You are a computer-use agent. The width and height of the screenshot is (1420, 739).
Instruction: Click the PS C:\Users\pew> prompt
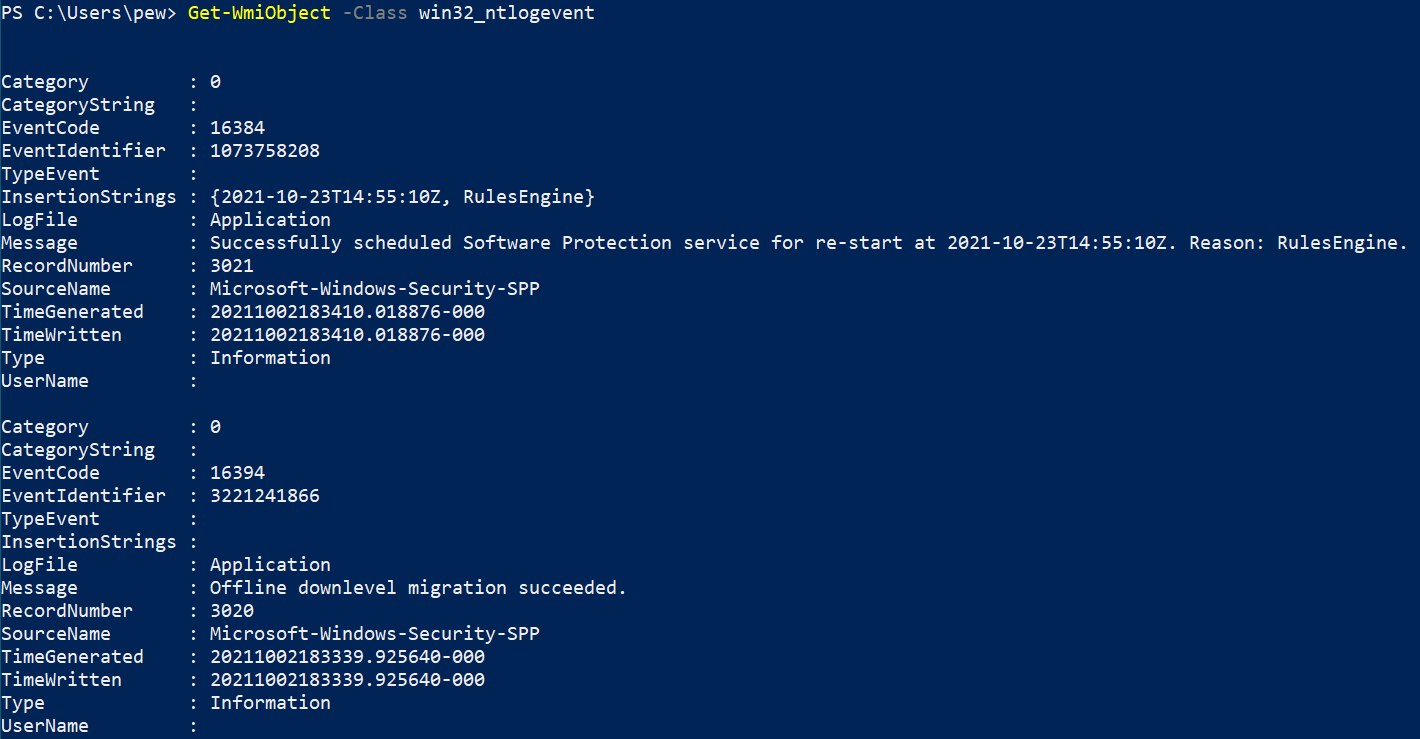point(89,14)
